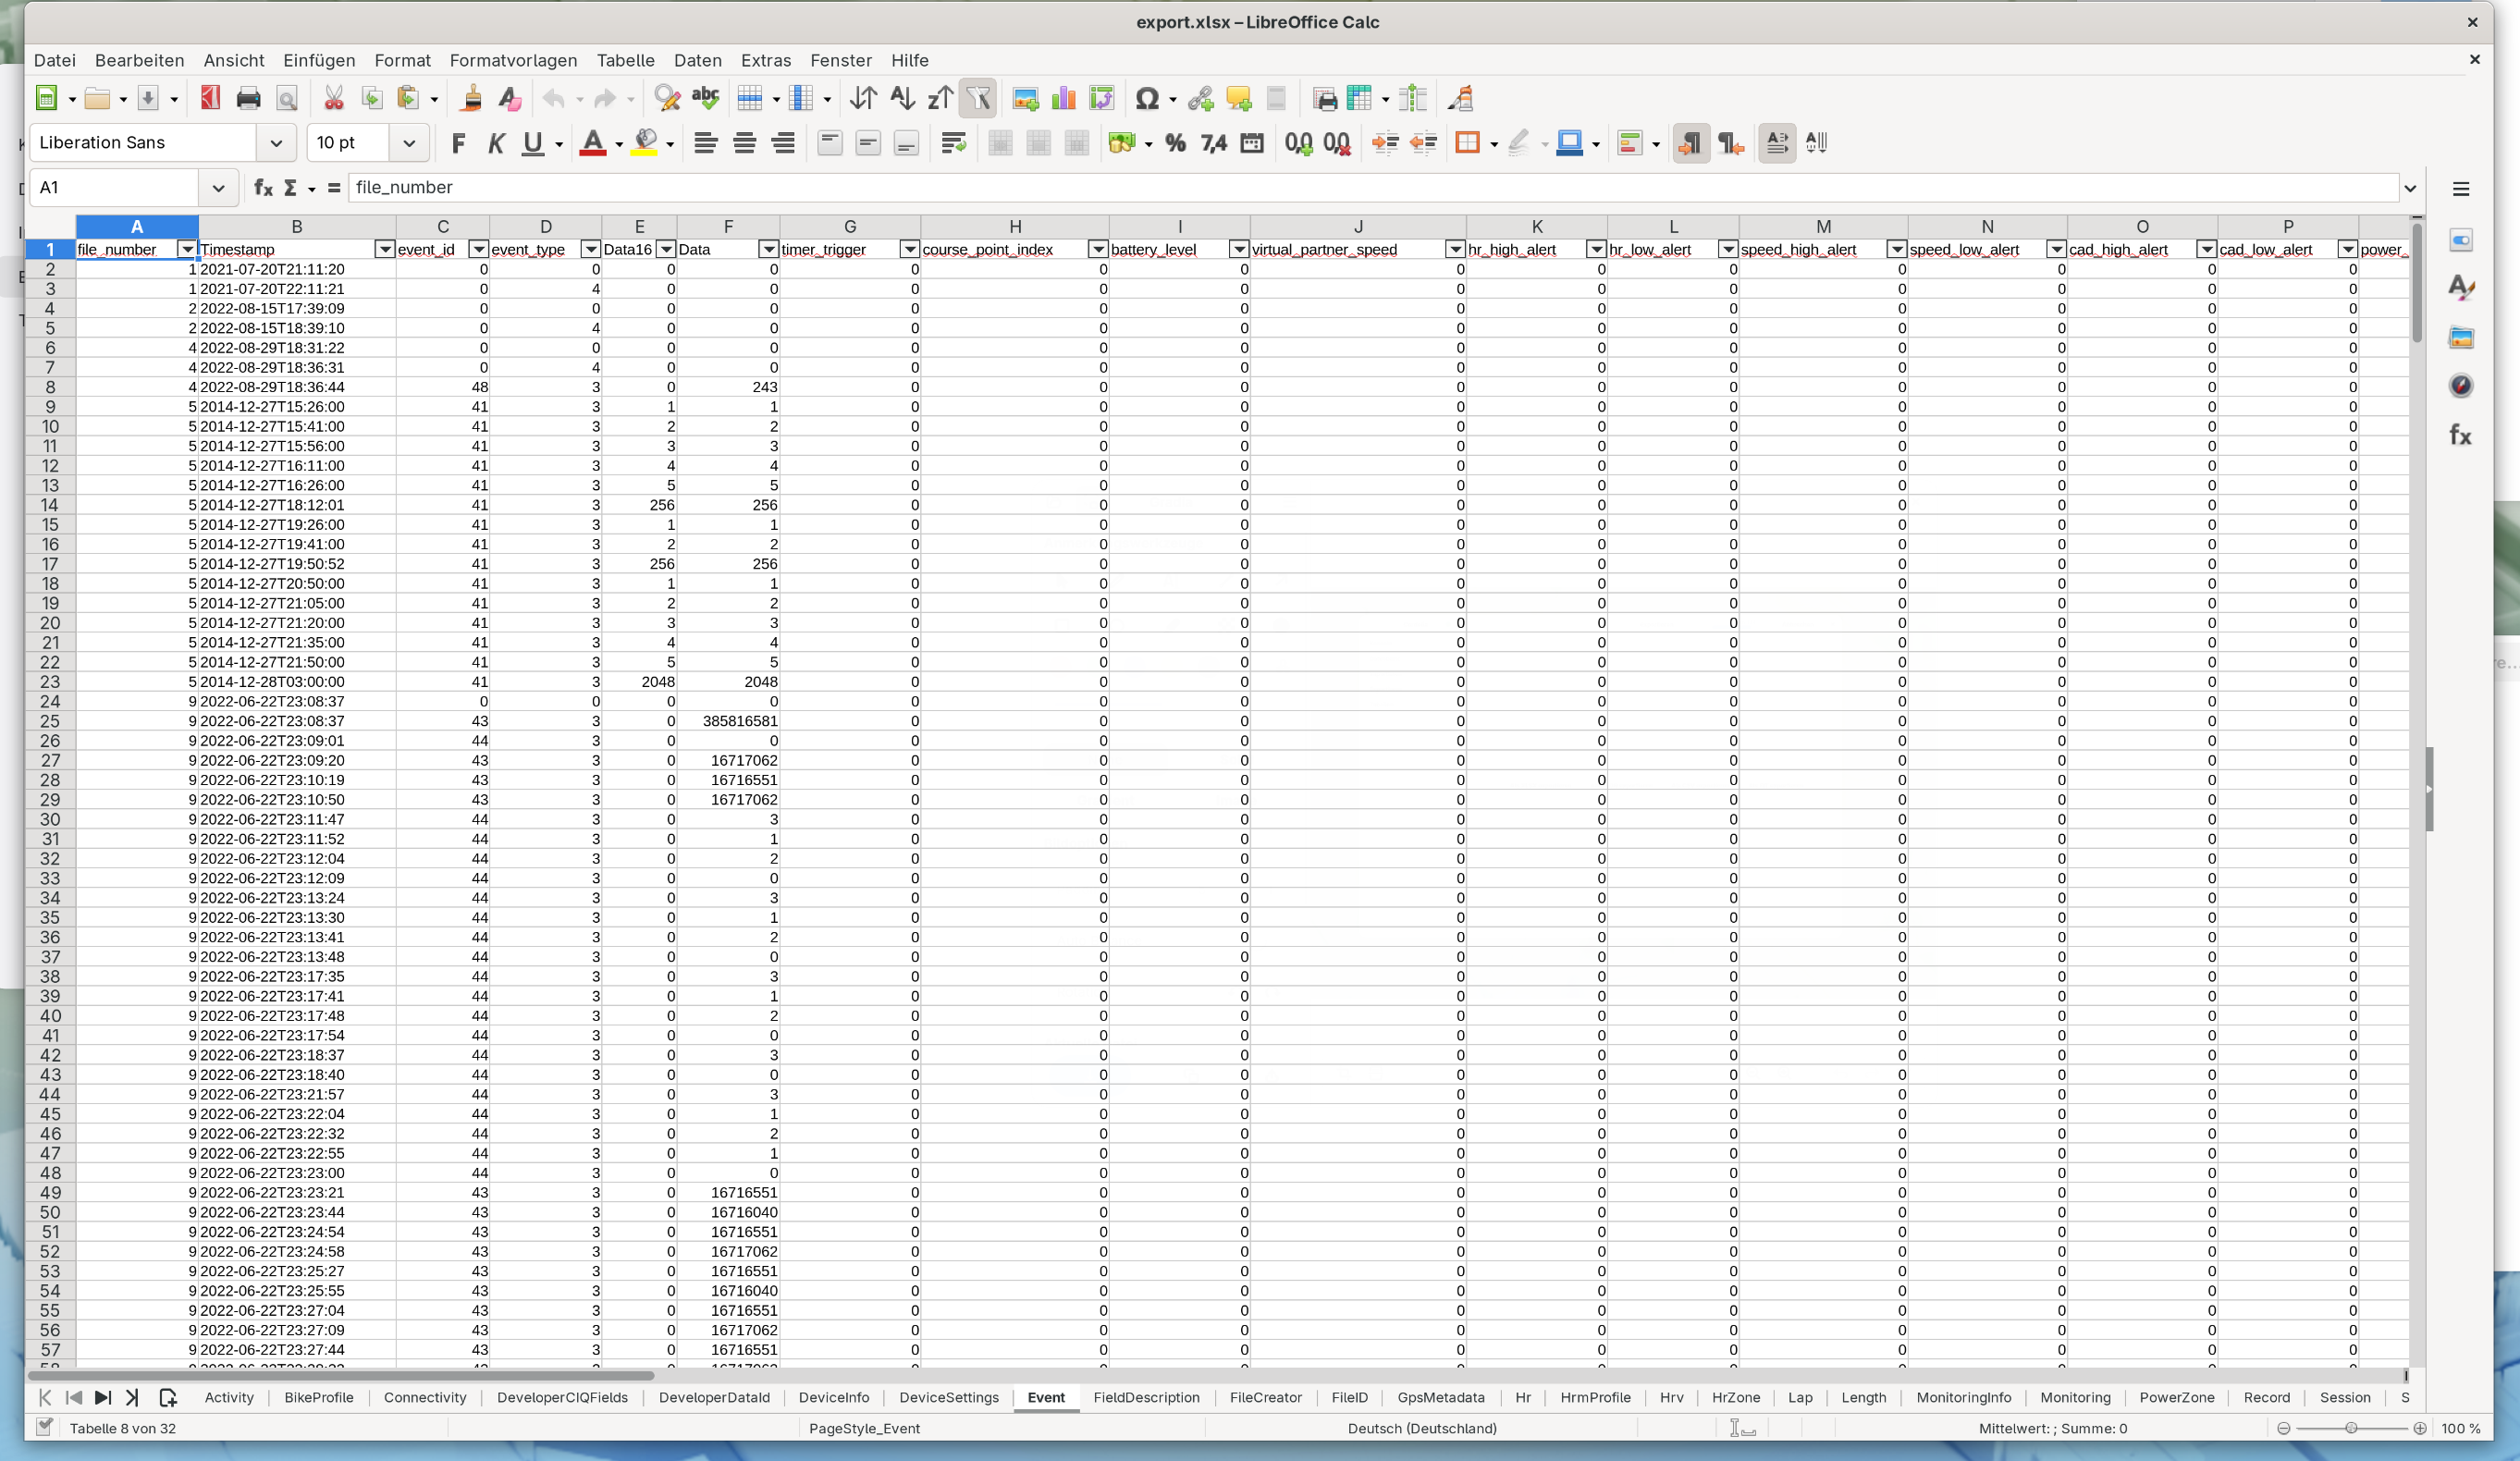Image resolution: width=2520 pixels, height=1461 pixels.
Task: Click the Function Wizard fx icon
Action: point(262,187)
